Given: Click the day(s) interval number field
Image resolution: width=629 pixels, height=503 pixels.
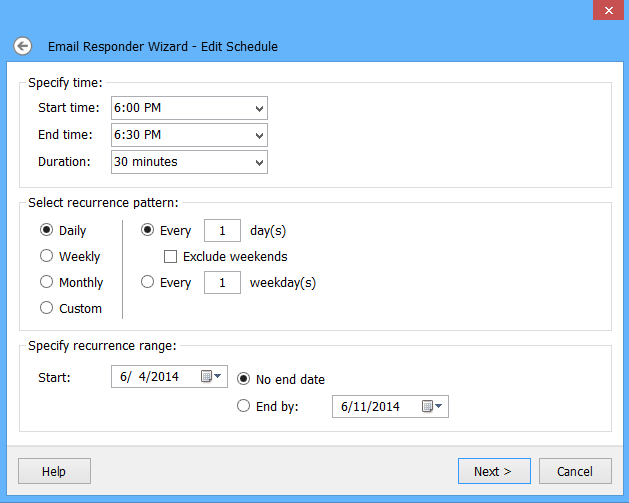Looking at the screenshot, I should coord(222,231).
